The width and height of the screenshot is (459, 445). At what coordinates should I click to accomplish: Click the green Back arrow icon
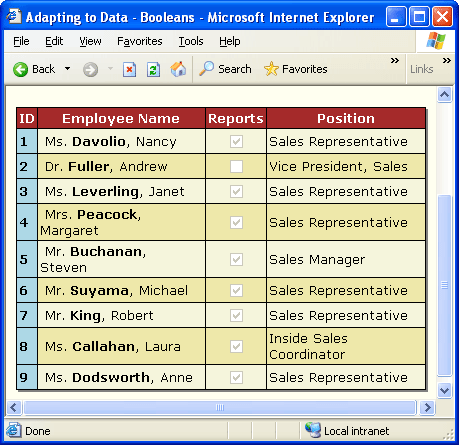point(20,70)
